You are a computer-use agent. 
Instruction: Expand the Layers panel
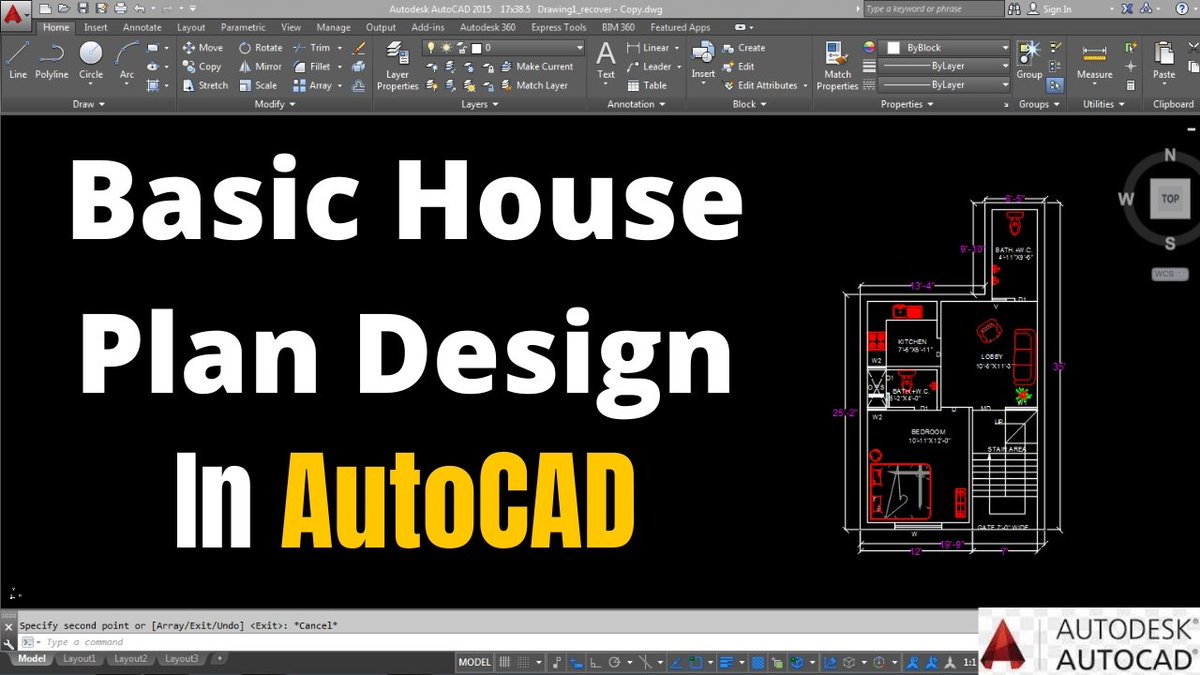(480, 104)
